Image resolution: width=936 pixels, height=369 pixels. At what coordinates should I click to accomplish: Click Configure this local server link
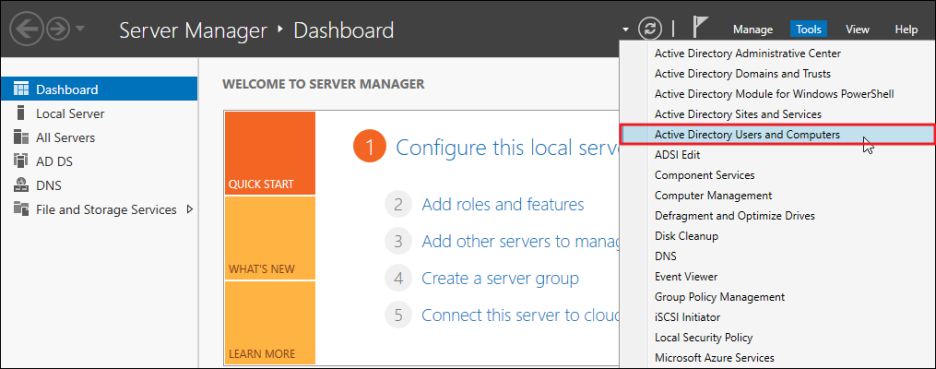pyautogui.click(x=507, y=147)
